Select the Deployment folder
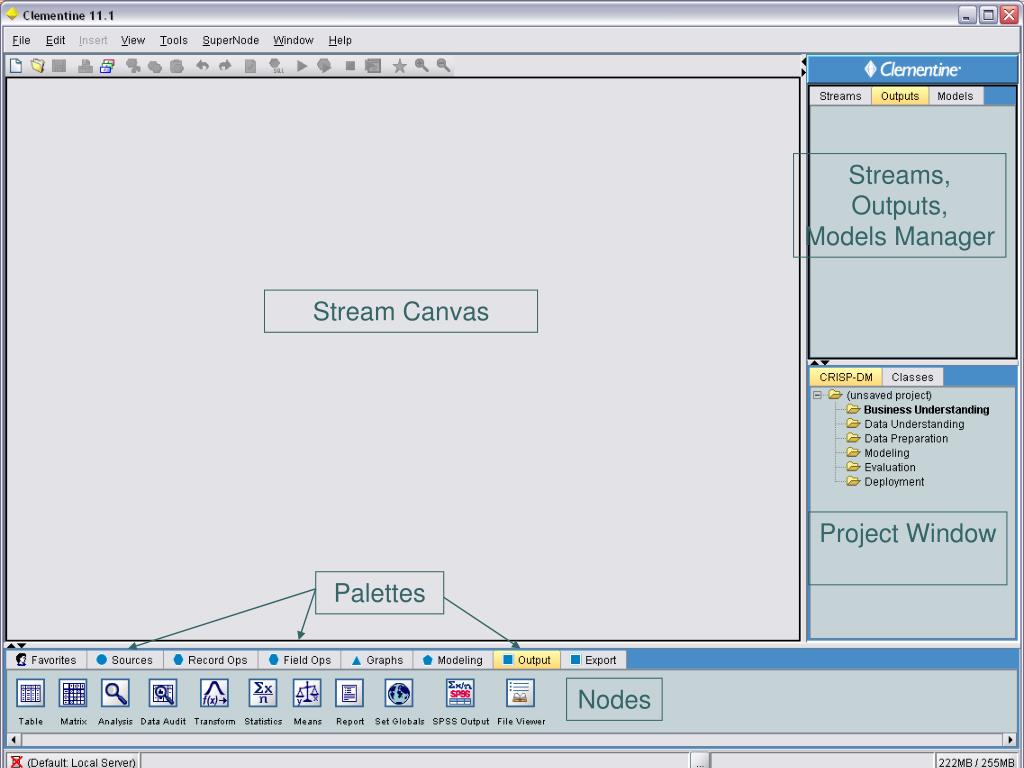Image resolution: width=1024 pixels, height=768 pixels. [x=886, y=481]
